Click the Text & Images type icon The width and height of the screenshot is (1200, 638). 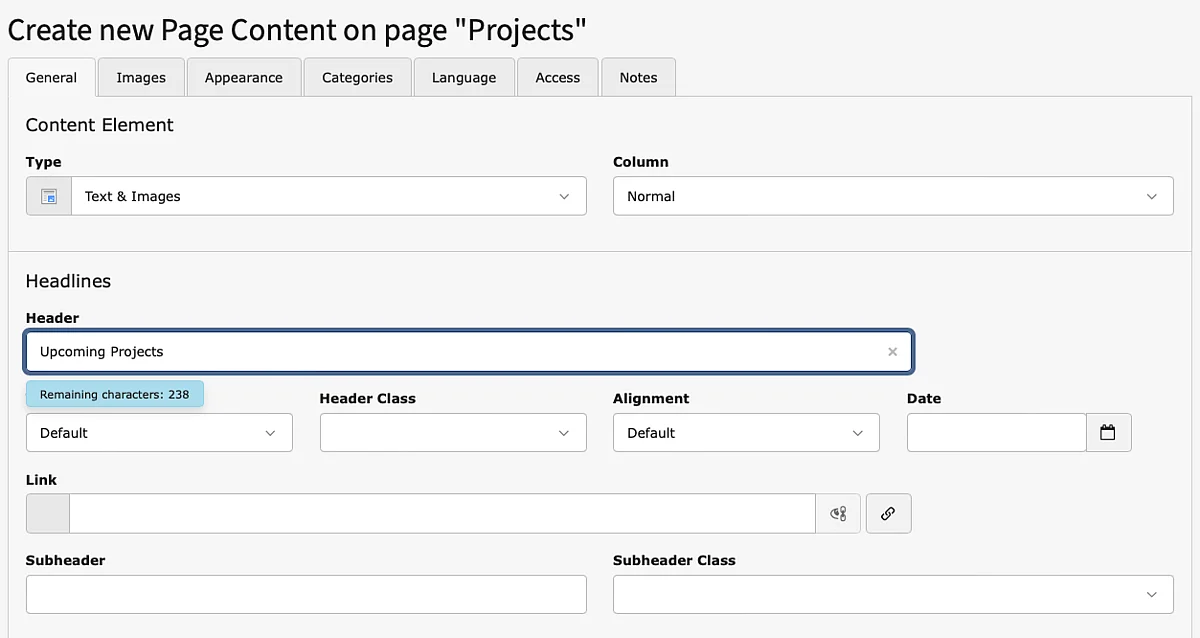pyautogui.click(x=49, y=197)
